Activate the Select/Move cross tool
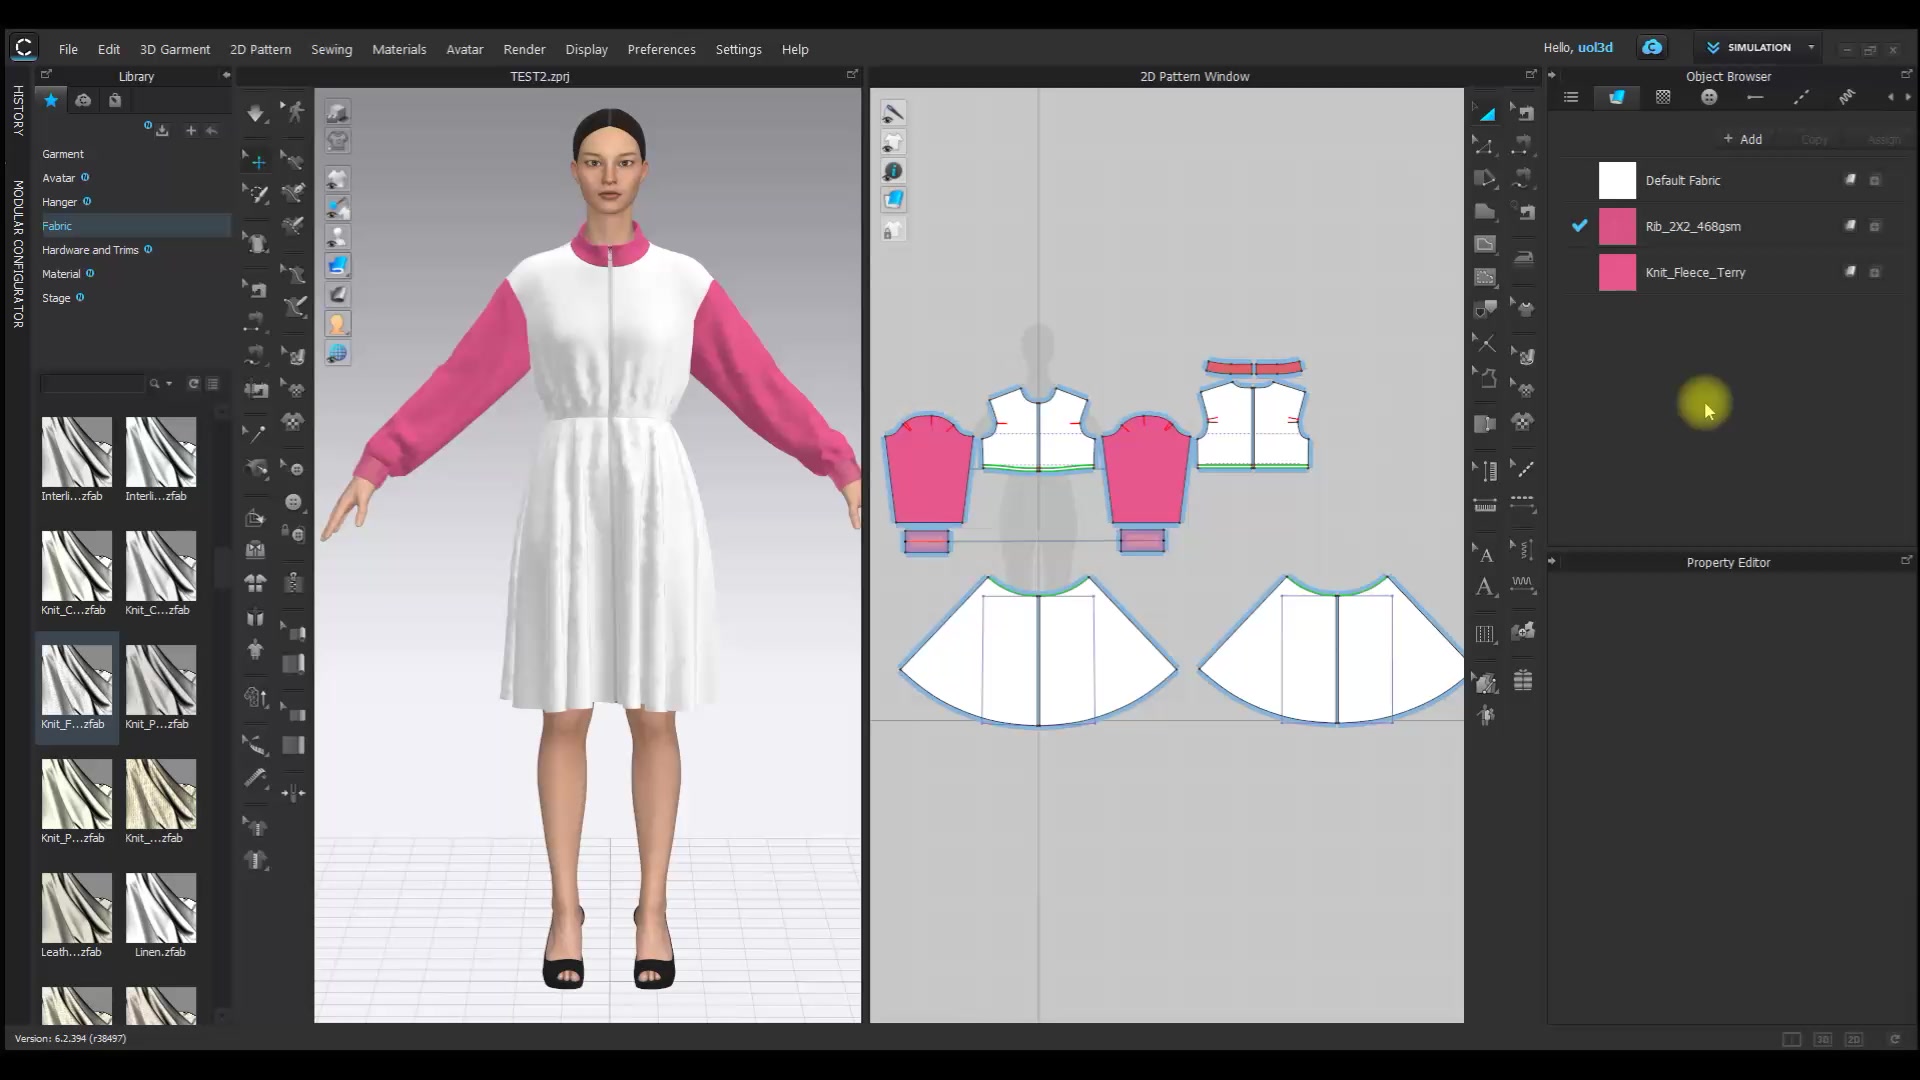Screen dimensions: 1920x1080 [257, 161]
